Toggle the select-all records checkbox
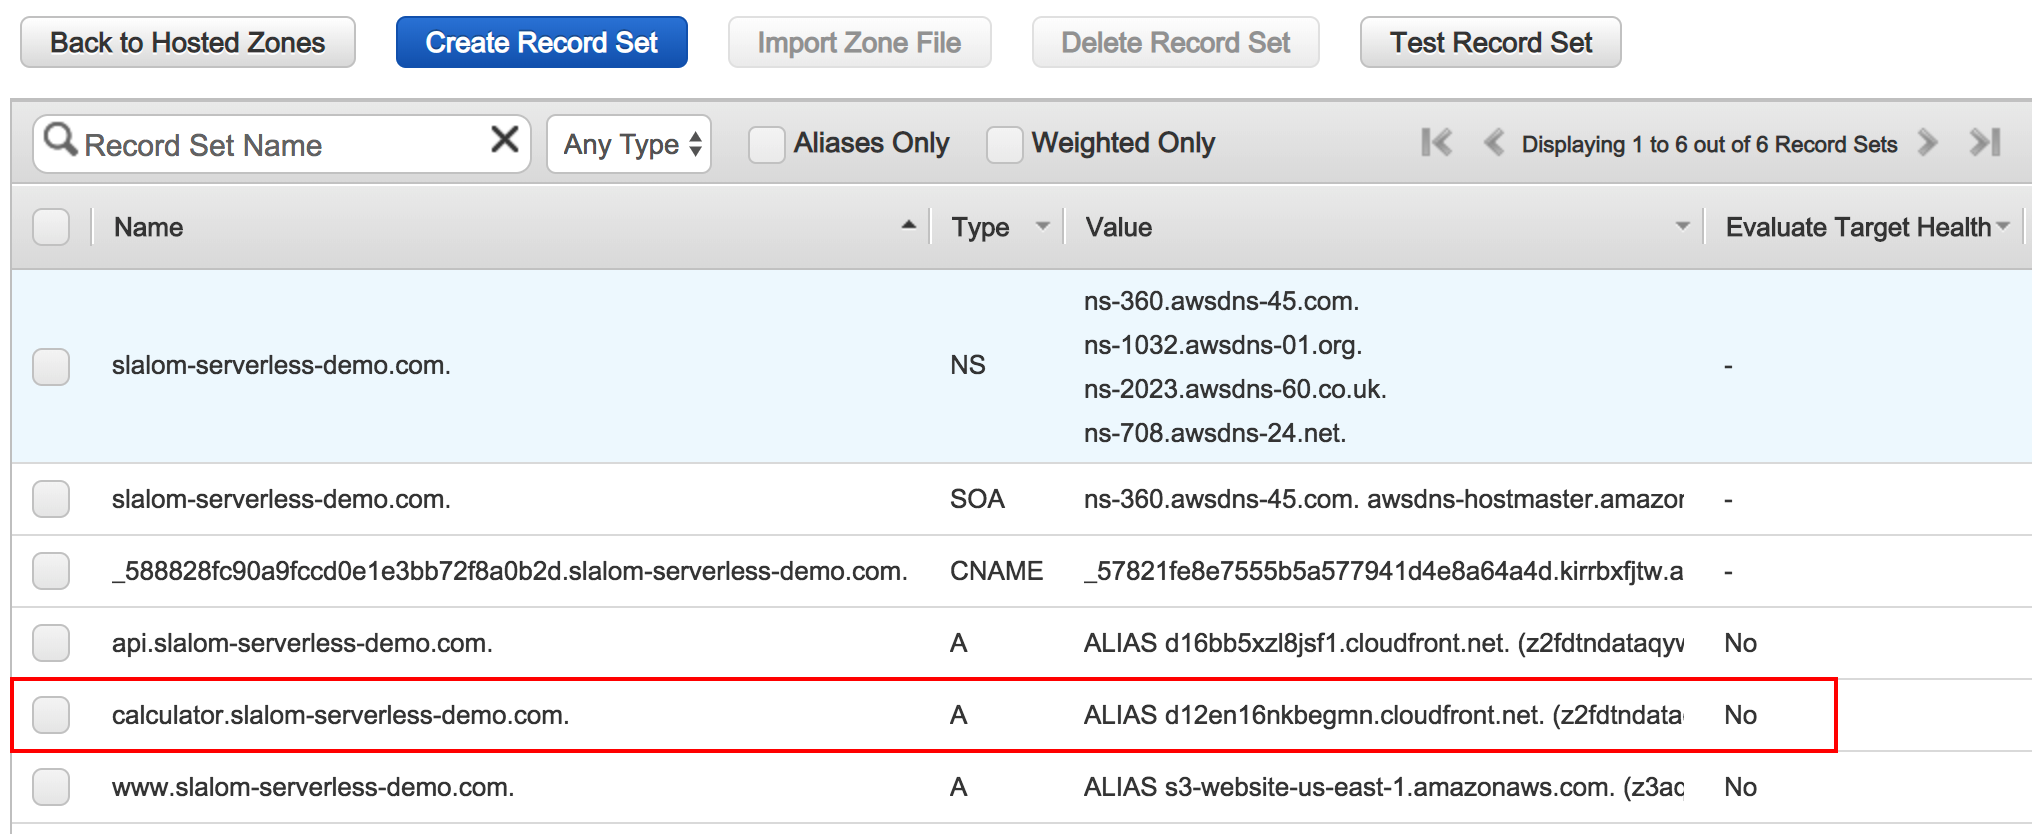Screen dimensions: 2032x834 point(51,227)
